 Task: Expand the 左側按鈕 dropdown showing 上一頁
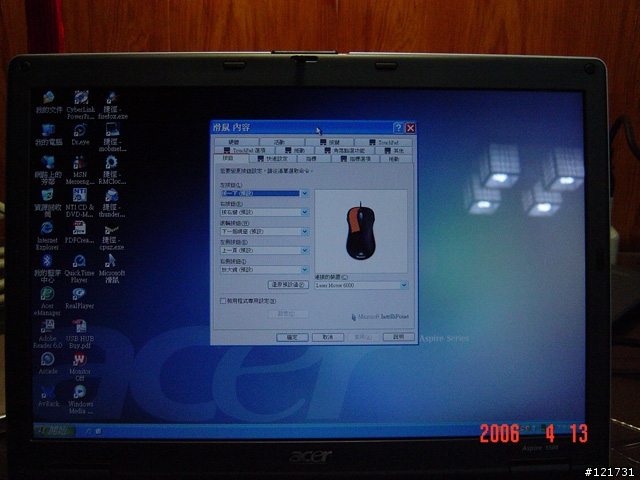[x=304, y=250]
